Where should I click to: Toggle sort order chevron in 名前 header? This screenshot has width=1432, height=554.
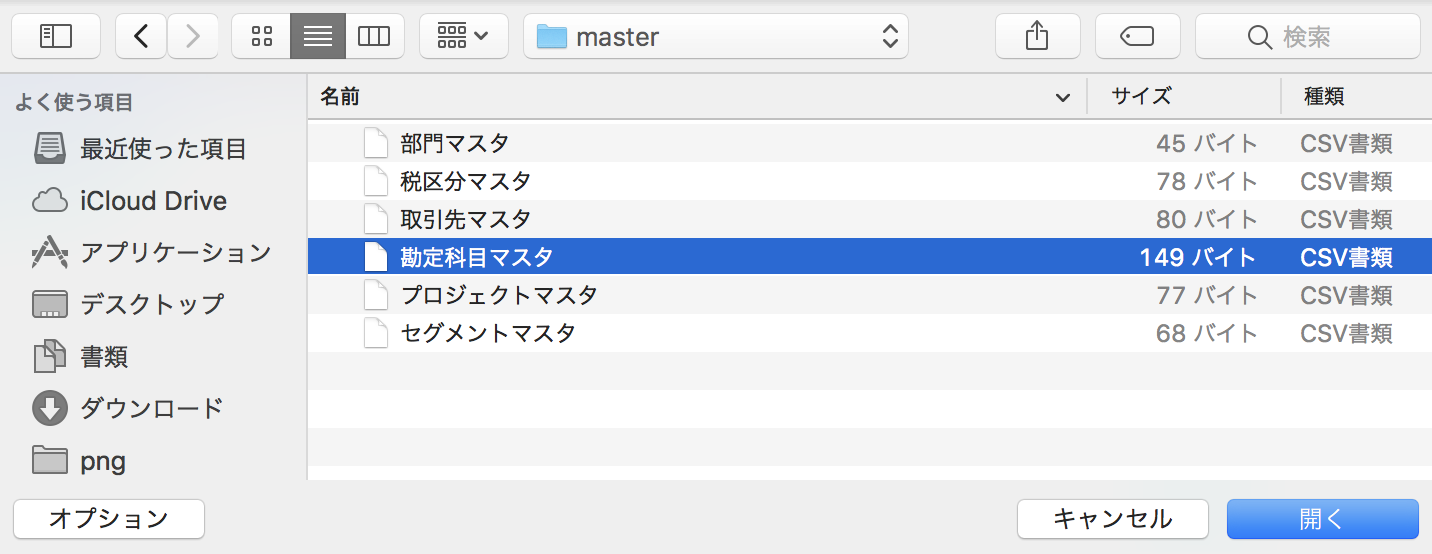coord(1062,98)
